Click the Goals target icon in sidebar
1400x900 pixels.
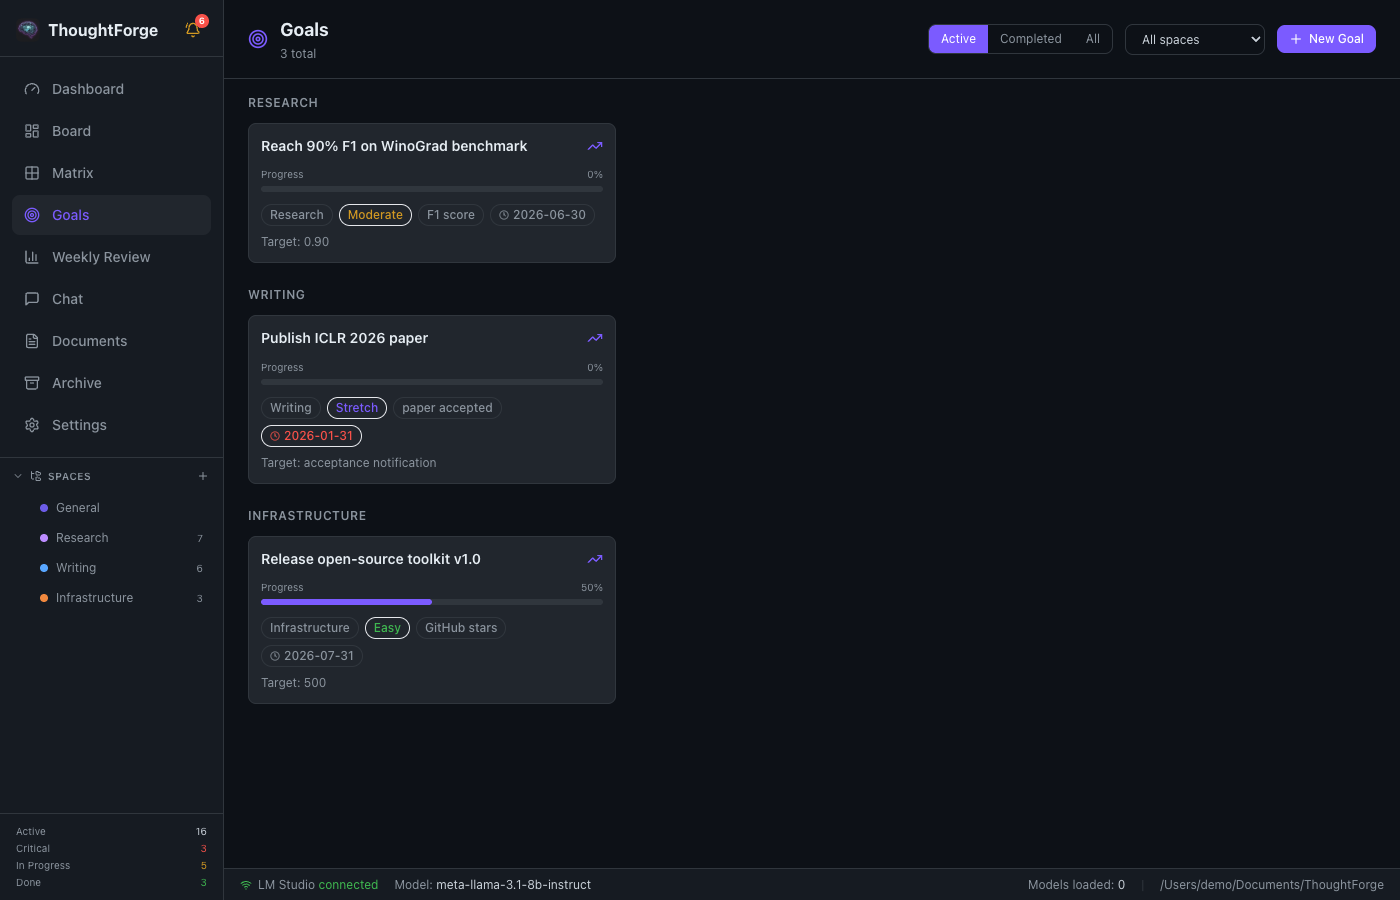[32, 215]
